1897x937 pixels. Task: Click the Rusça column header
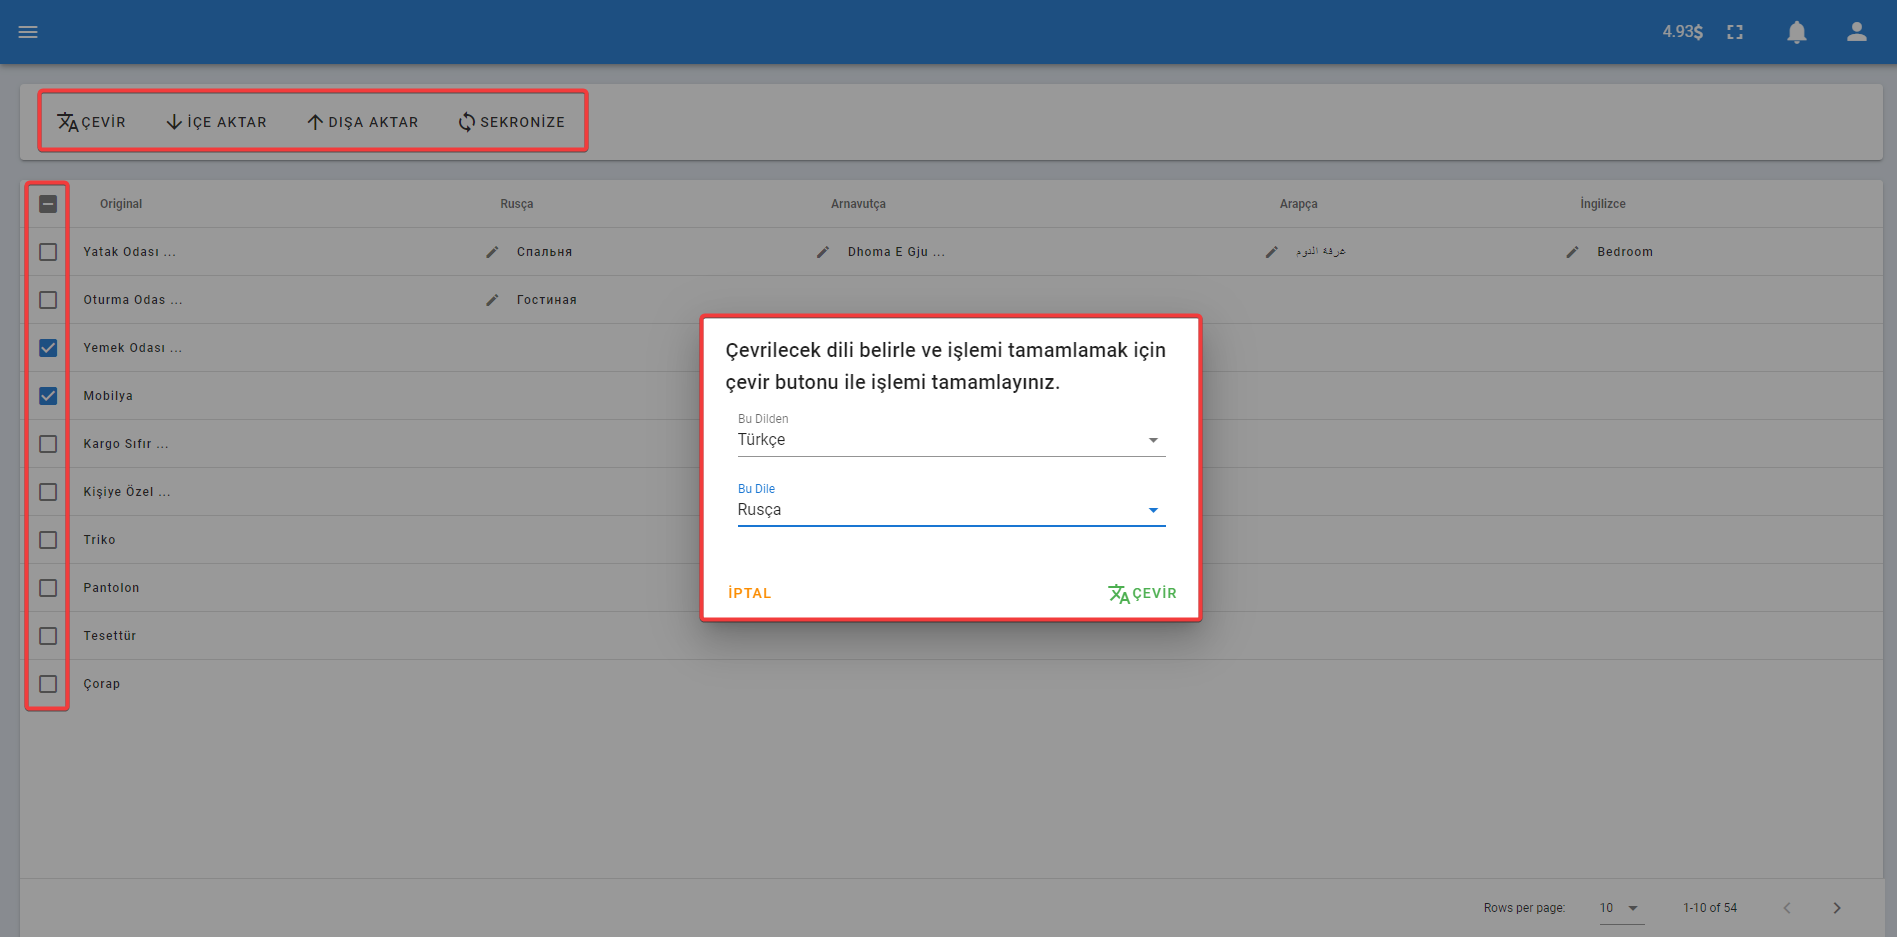point(517,204)
